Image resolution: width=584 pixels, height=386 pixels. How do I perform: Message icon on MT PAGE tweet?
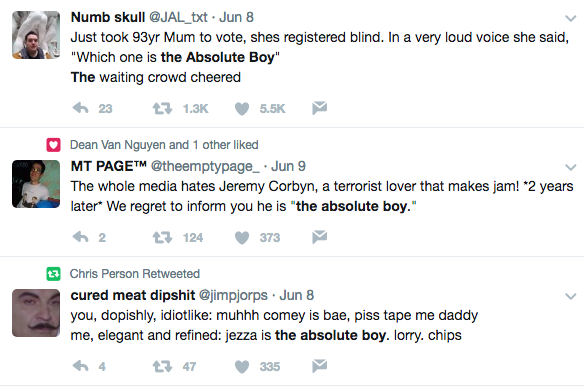320,237
